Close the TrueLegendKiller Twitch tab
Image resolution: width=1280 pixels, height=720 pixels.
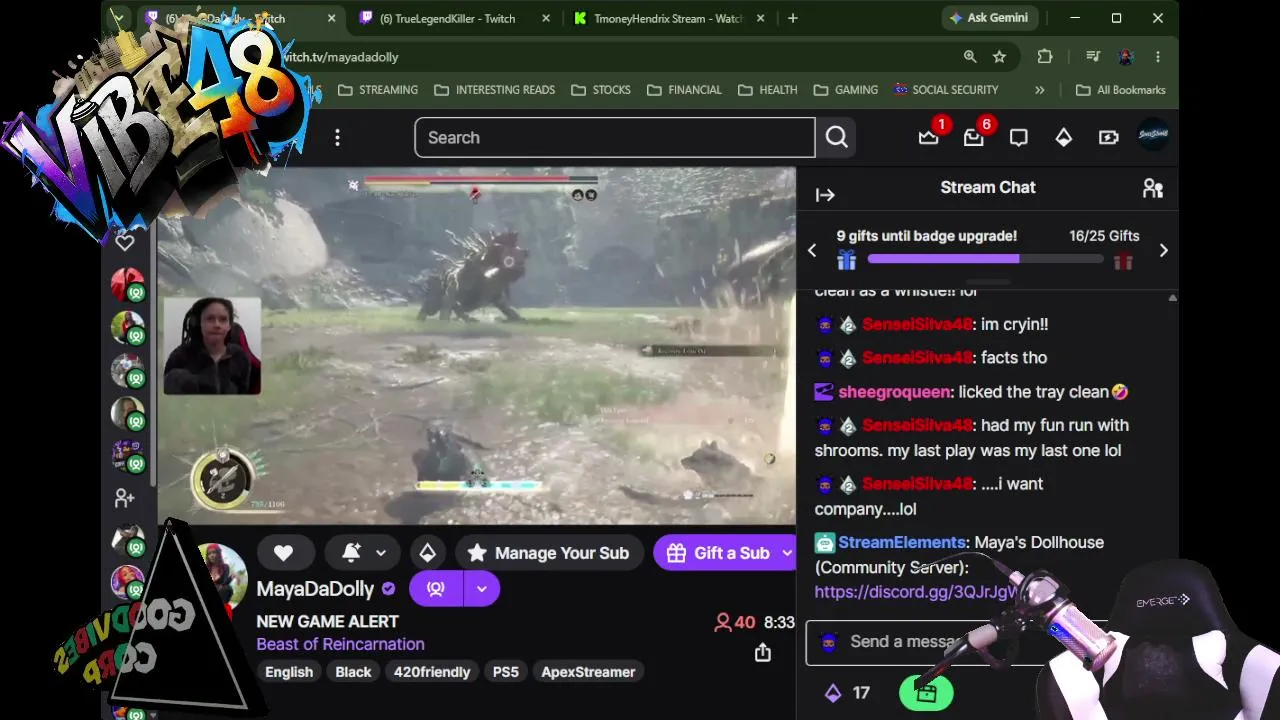pos(545,18)
